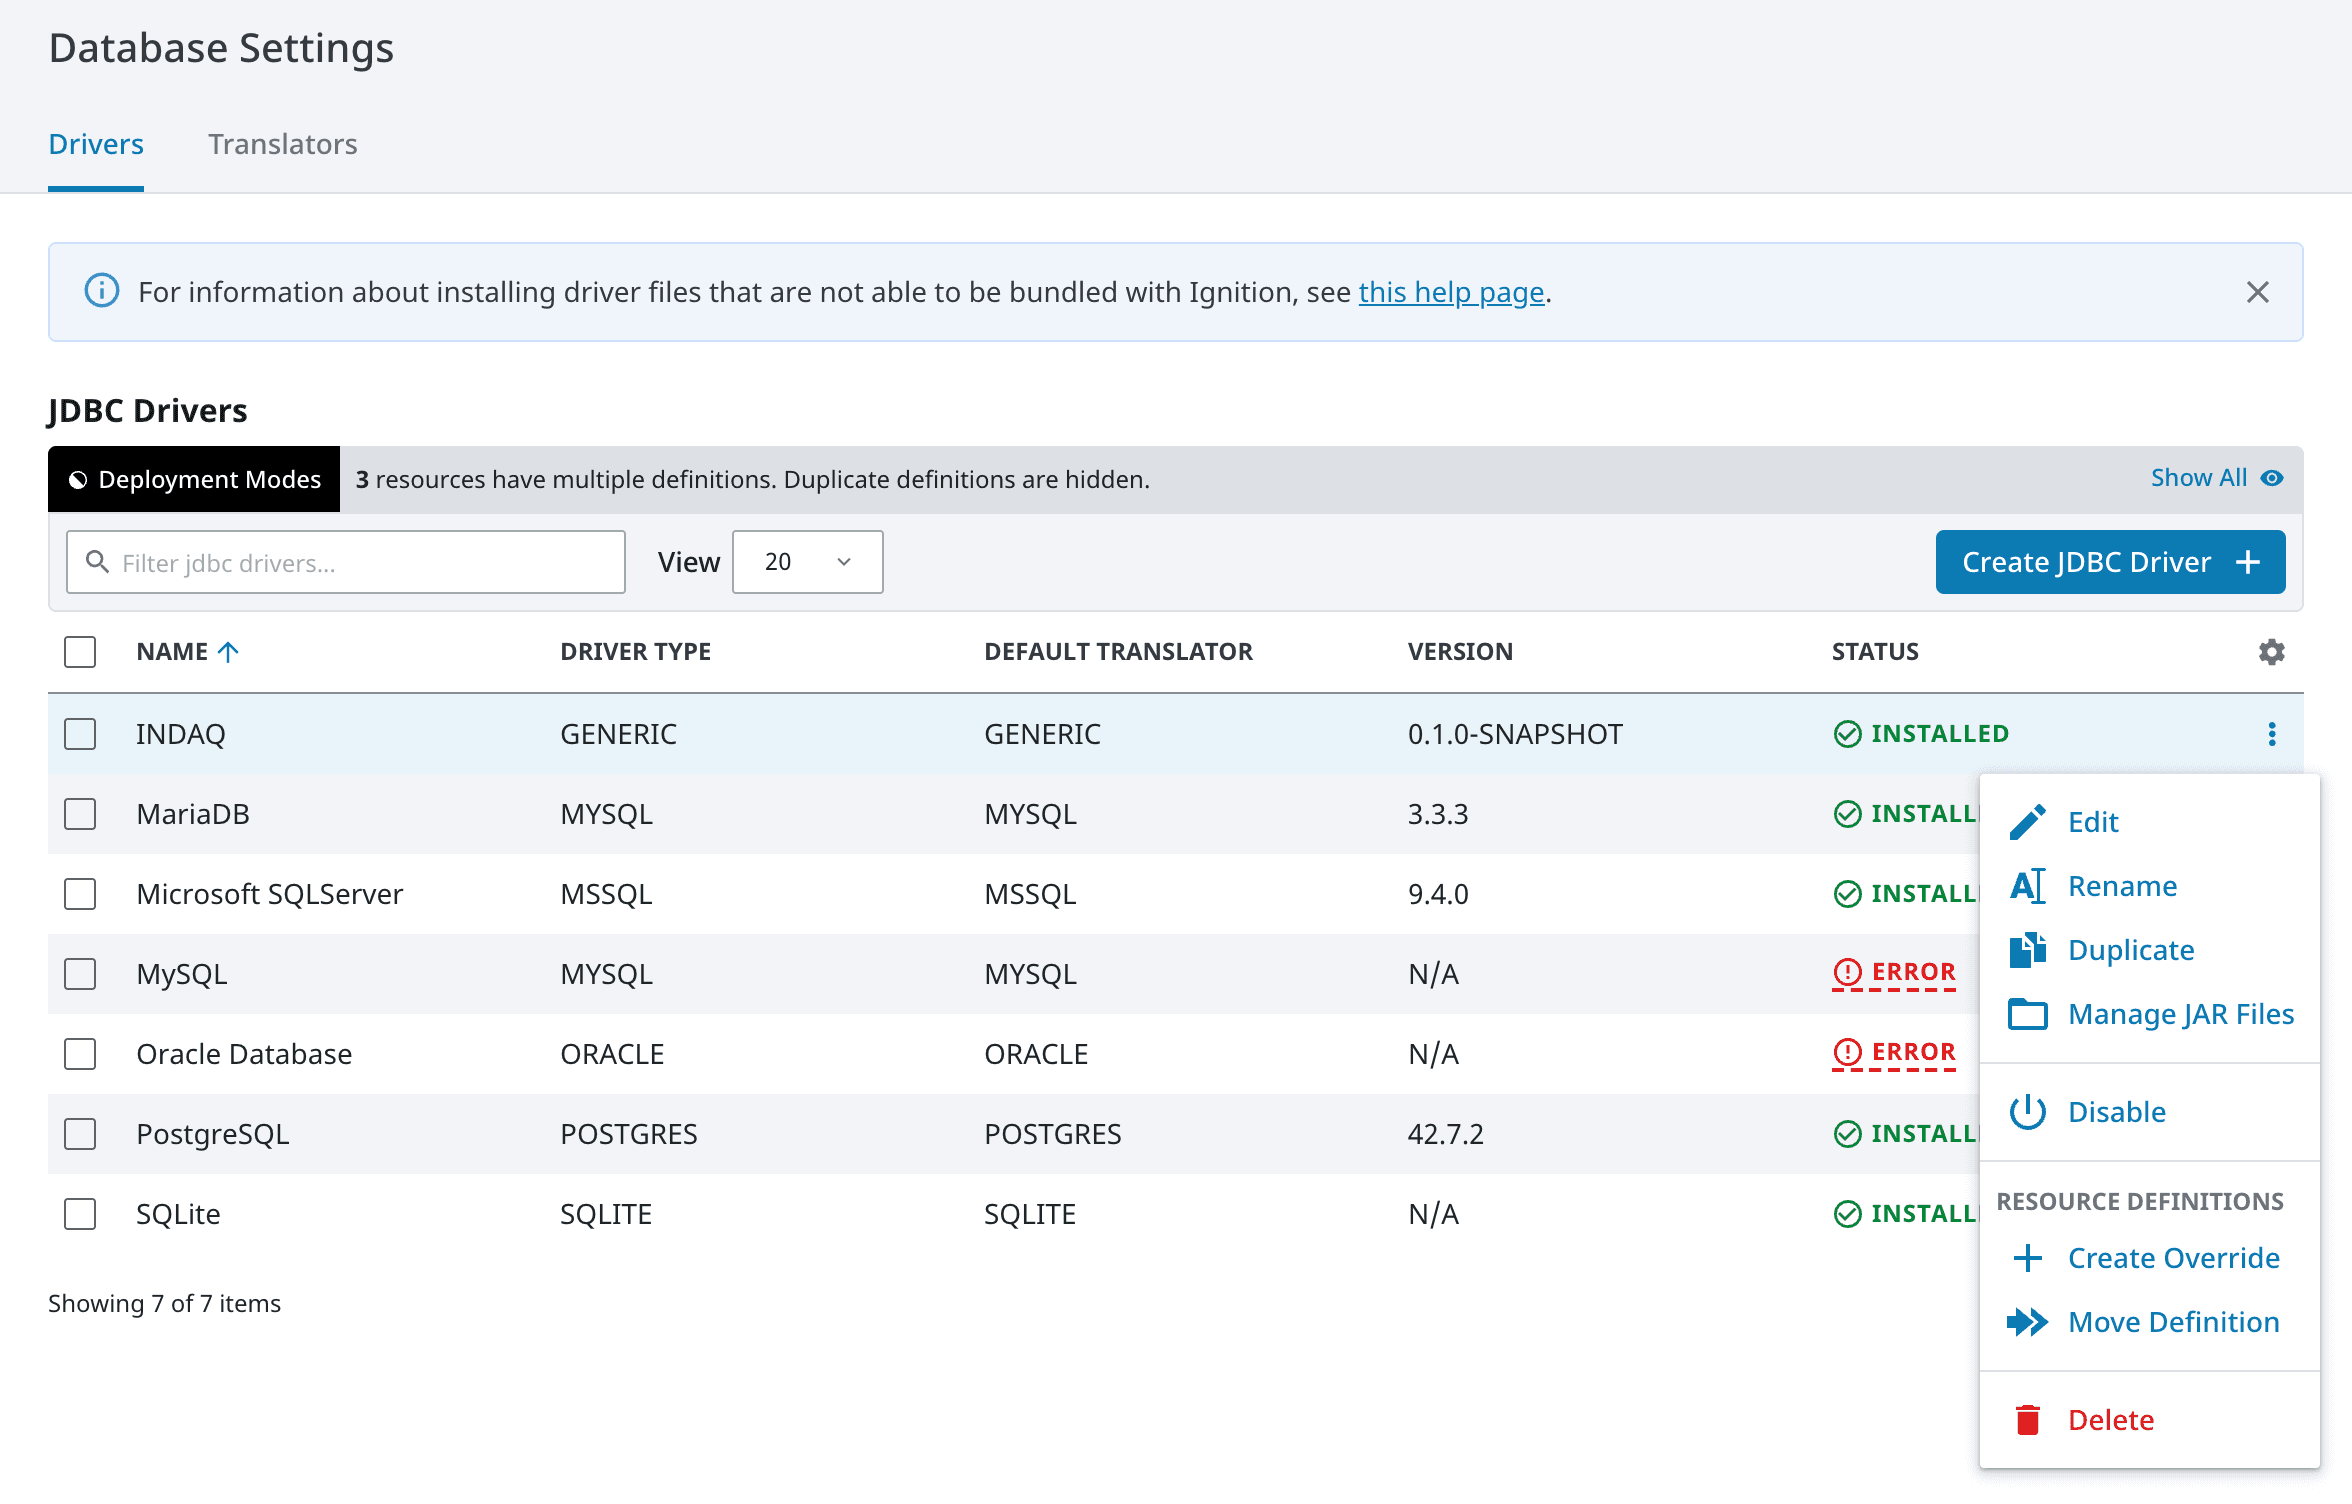Click the DRIVER TYPE column header
This screenshot has height=1504, width=2352.
(635, 652)
